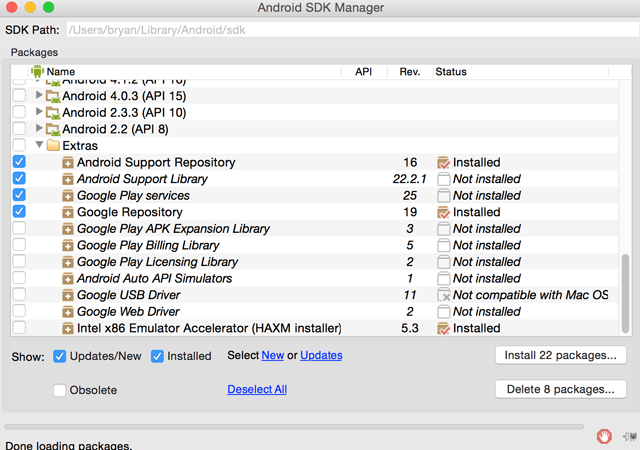Collapse the Extras folder tree
640x450 pixels.
(40, 146)
